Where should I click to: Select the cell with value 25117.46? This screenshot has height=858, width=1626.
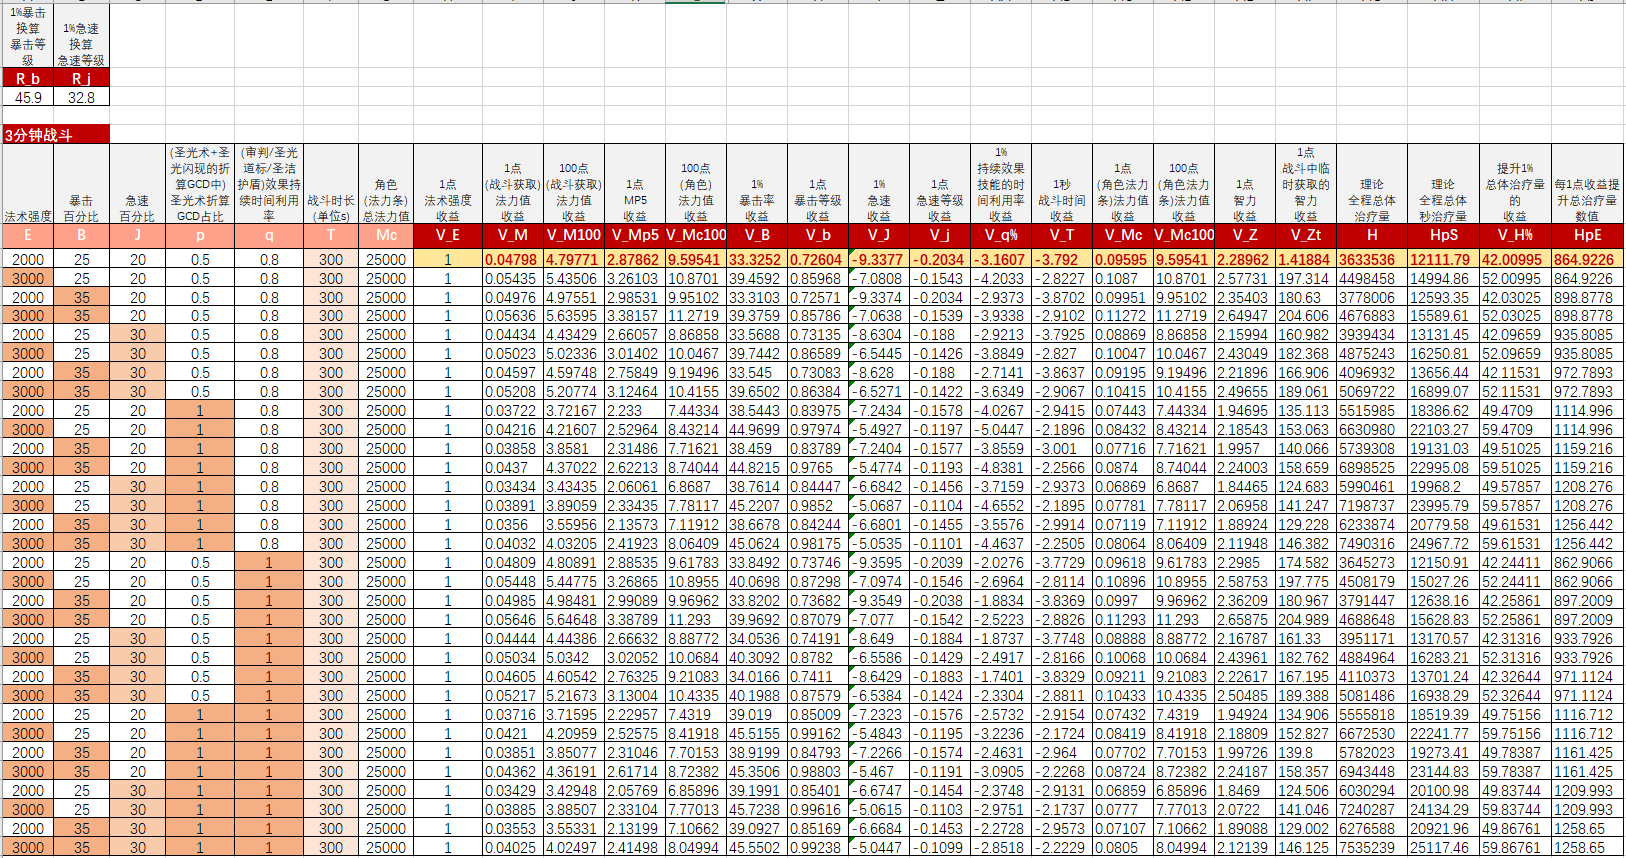pos(1443,847)
